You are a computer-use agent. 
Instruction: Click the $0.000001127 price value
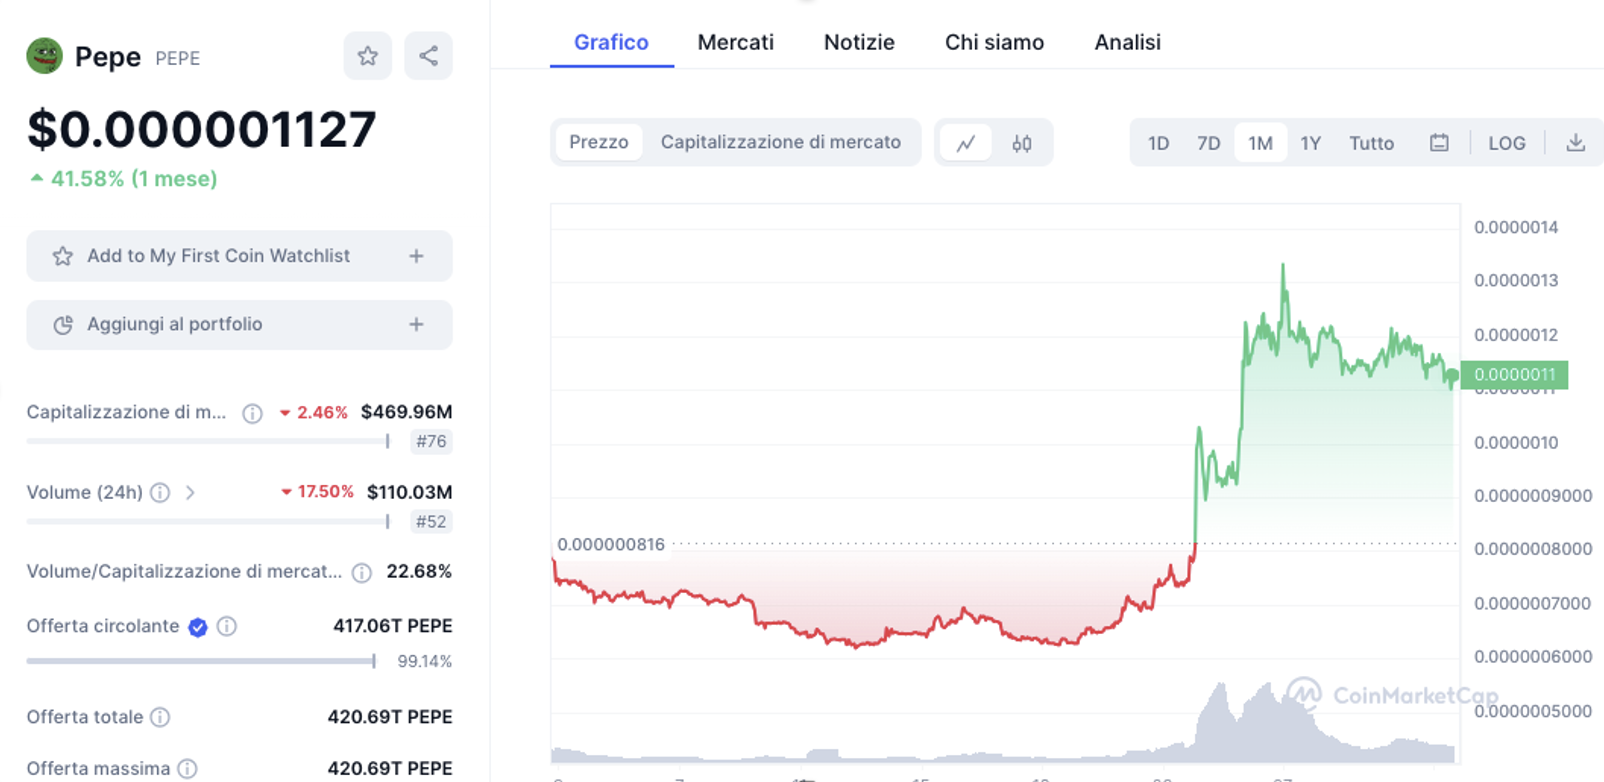click(202, 129)
